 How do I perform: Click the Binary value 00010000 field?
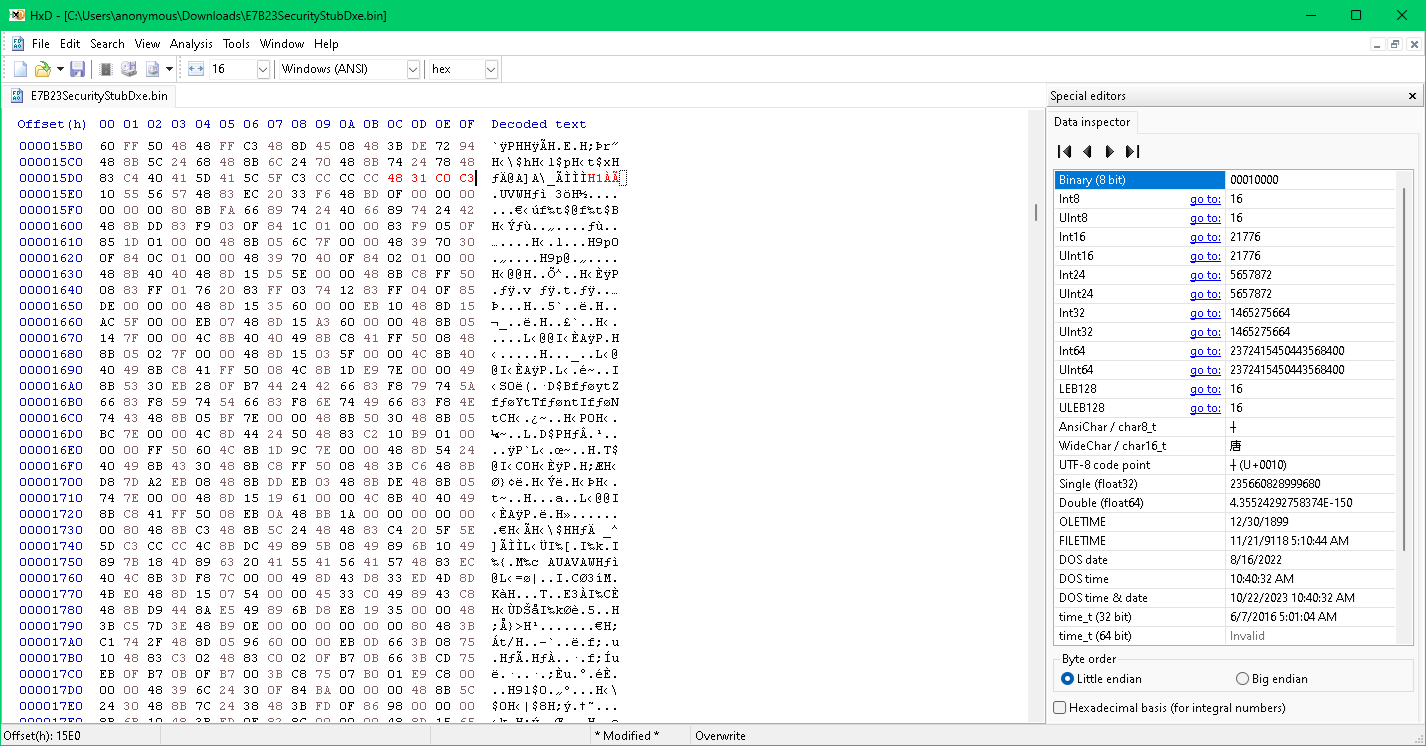tap(1310, 180)
